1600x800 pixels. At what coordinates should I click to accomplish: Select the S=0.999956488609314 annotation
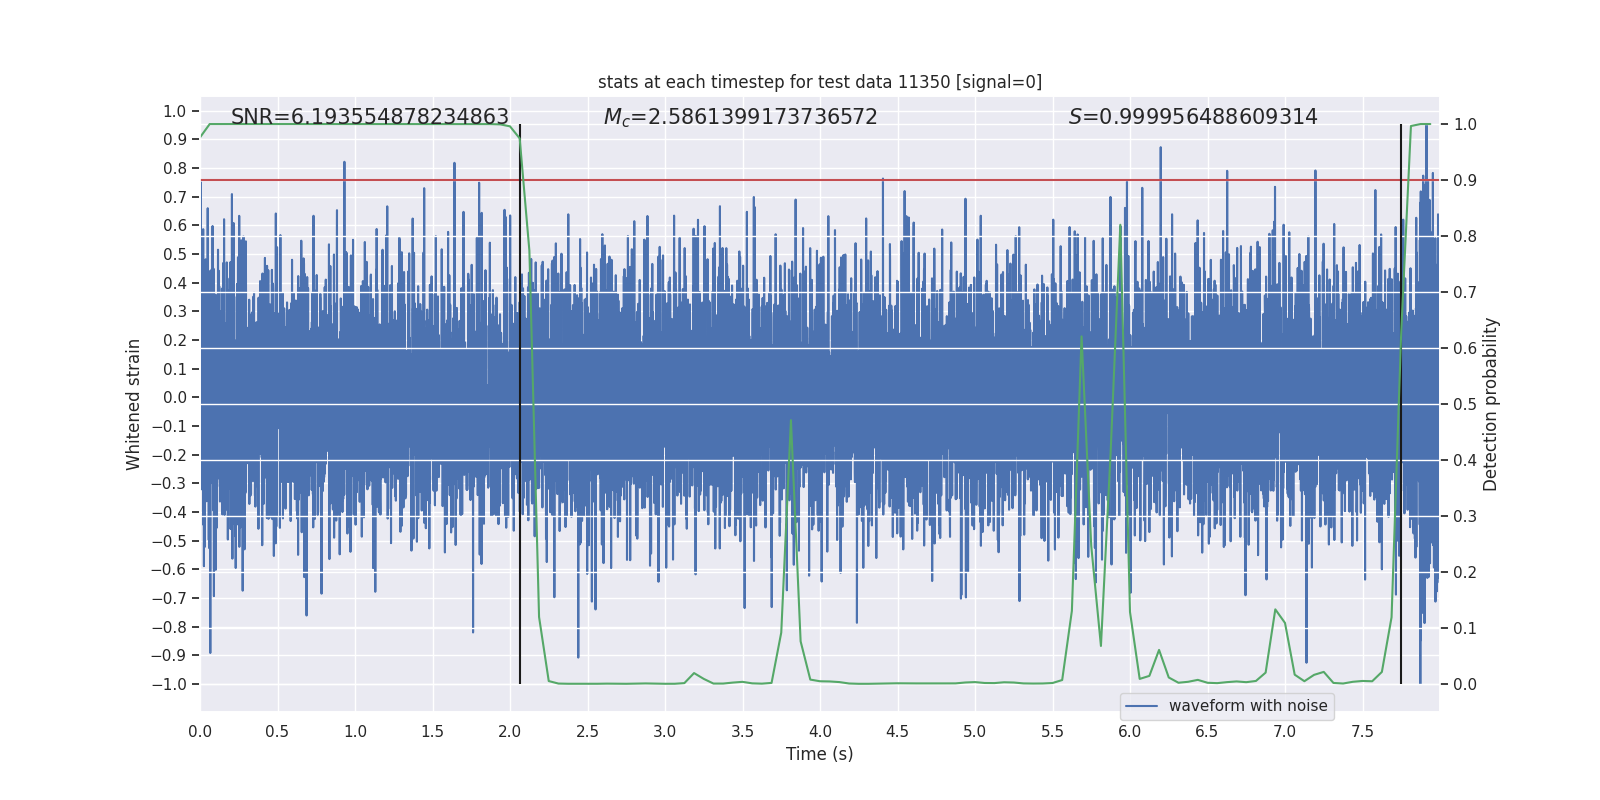tap(1193, 117)
